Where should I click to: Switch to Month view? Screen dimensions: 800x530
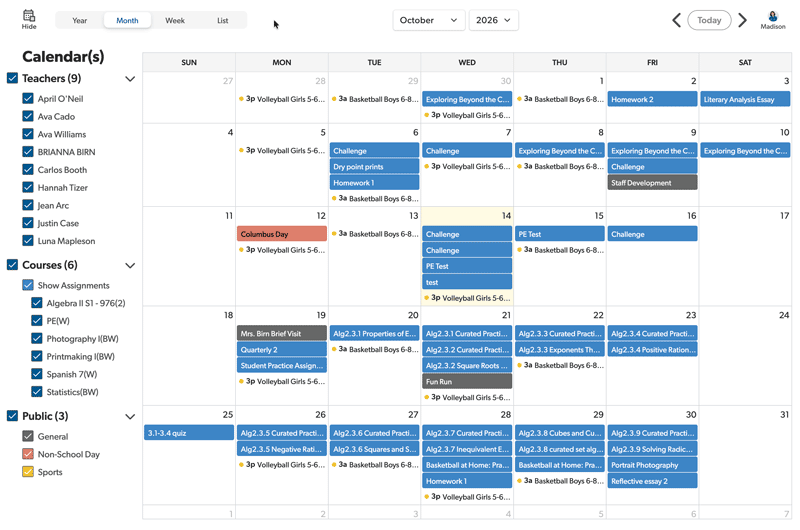point(127,20)
